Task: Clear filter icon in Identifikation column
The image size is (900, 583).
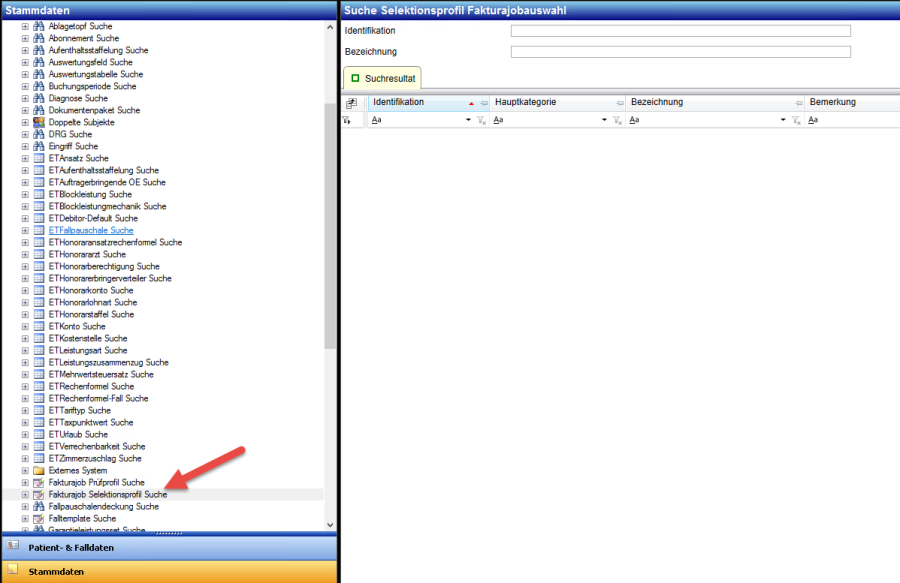Action: click(482, 120)
